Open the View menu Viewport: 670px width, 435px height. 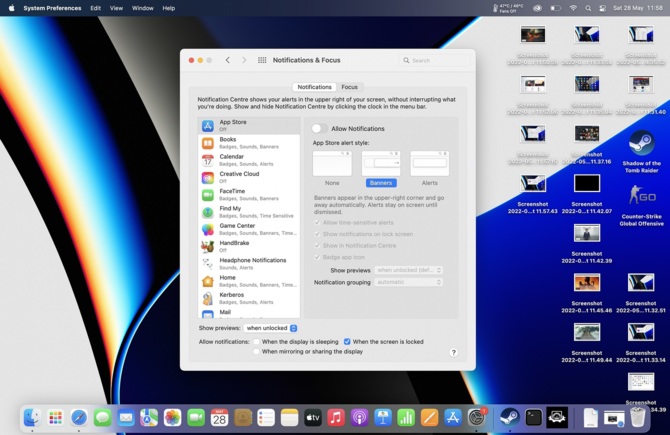[116, 8]
